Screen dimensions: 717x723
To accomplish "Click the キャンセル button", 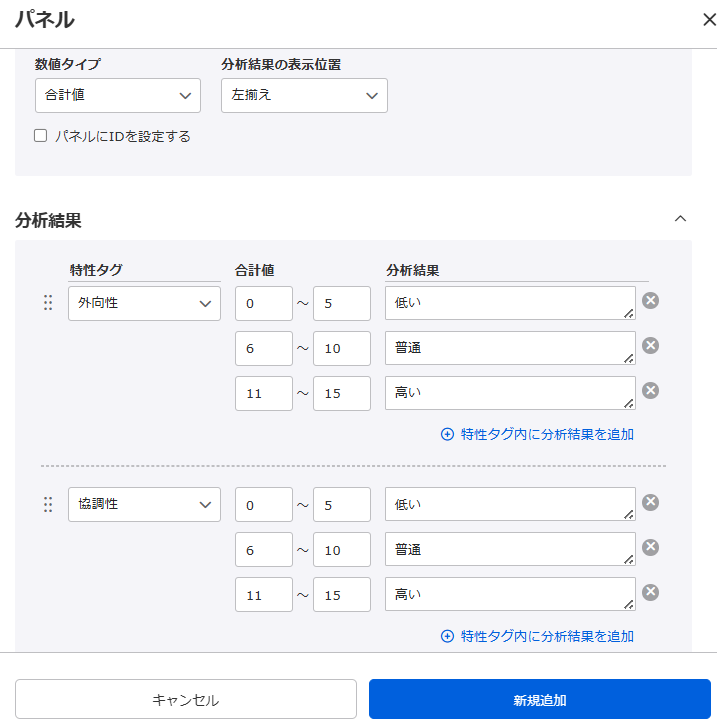I will click(x=186, y=699).
